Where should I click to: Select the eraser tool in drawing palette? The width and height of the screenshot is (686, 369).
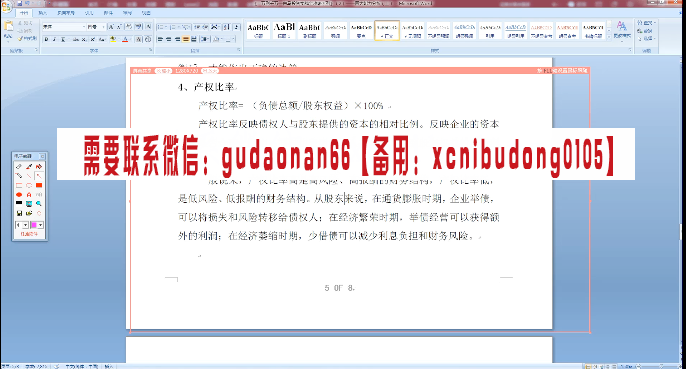(x=19, y=166)
